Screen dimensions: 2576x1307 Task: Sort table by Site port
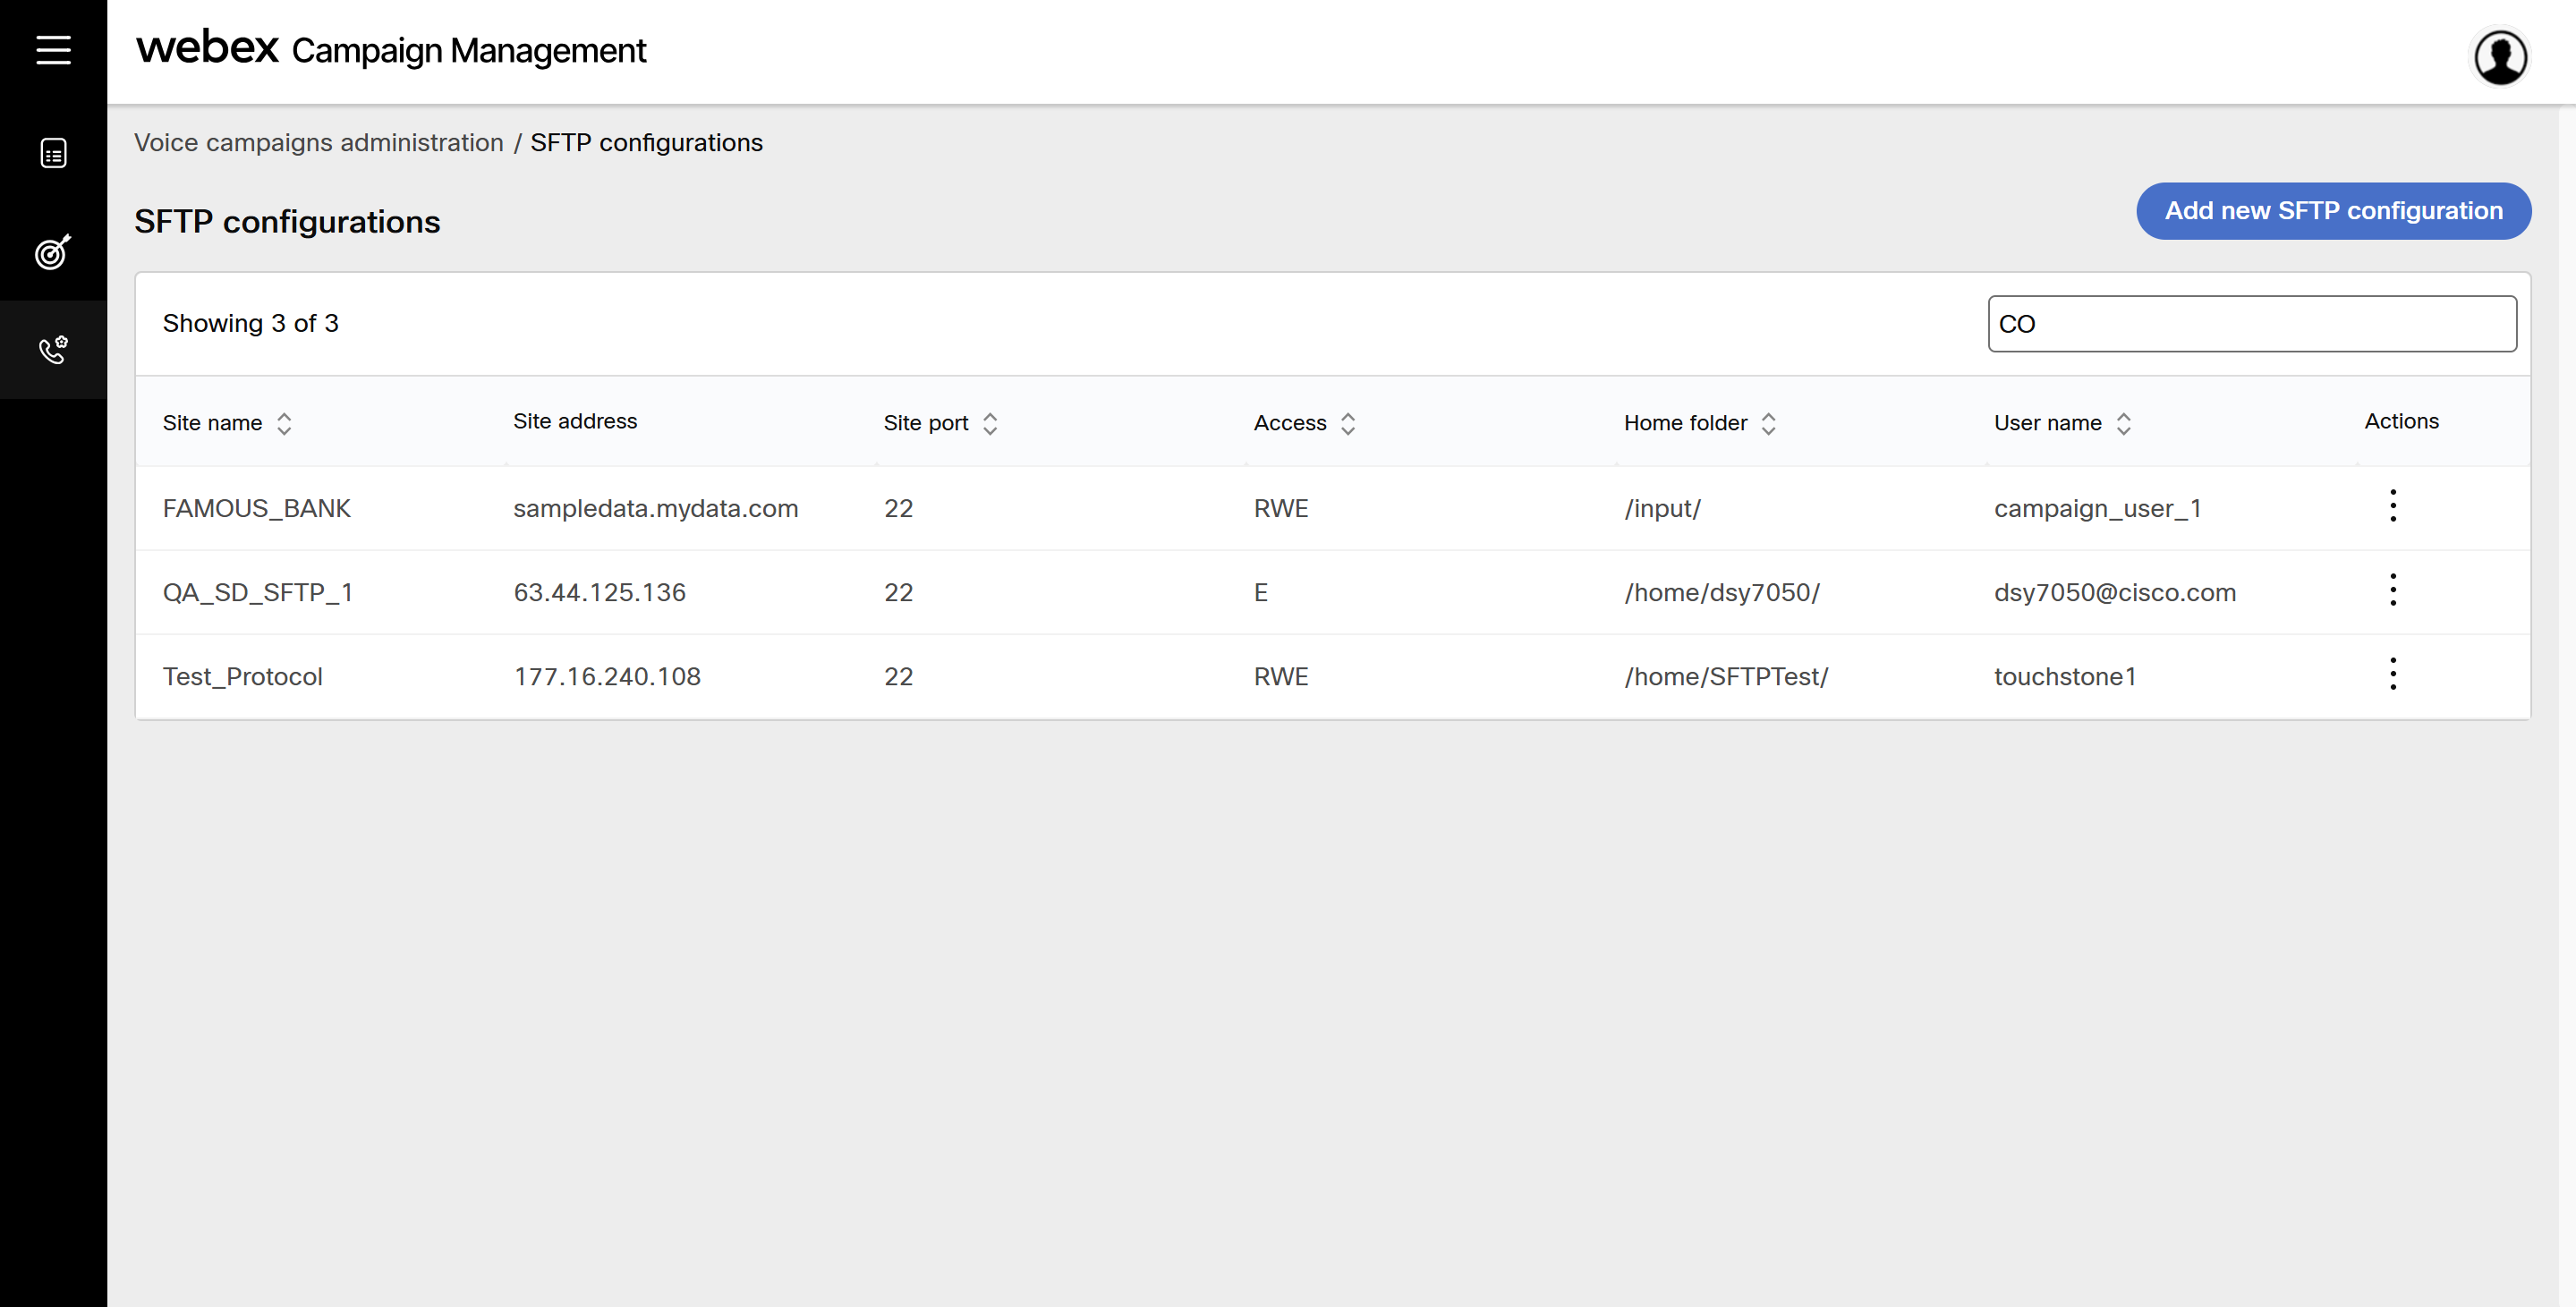[x=990, y=423]
